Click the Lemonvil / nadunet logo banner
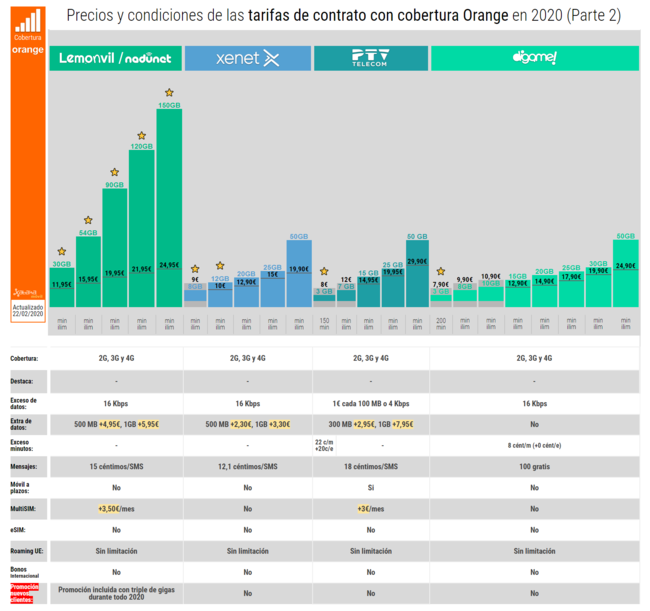Image resolution: width=650 pixels, height=611 pixels. [x=114, y=59]
